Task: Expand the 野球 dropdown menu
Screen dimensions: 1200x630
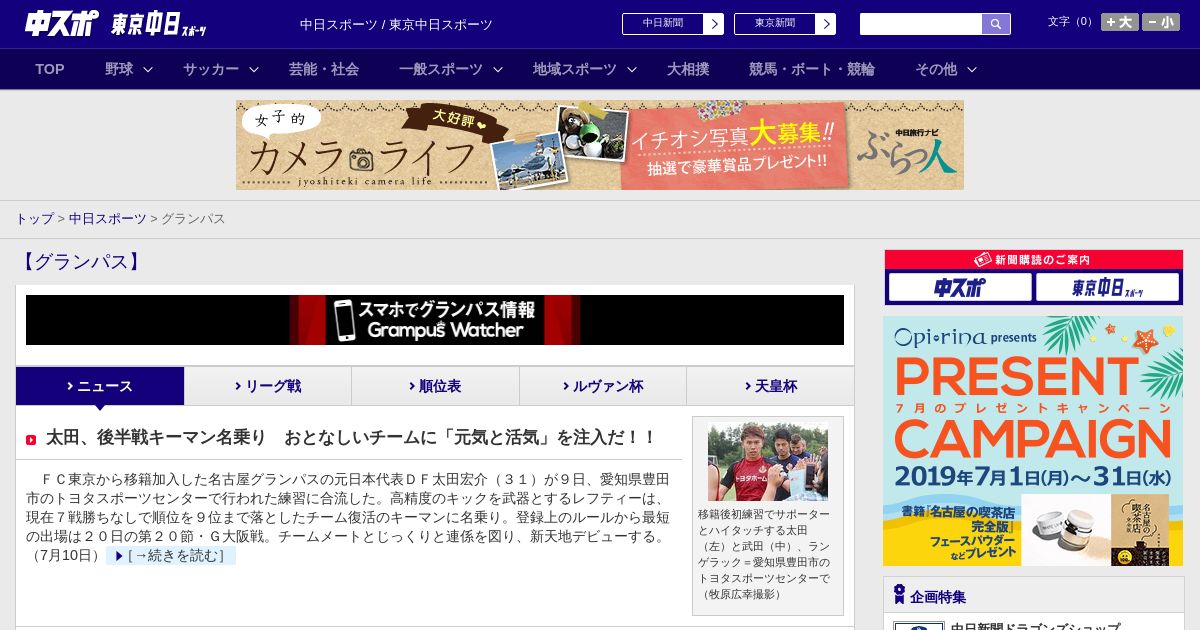Action: click(129, 69)
